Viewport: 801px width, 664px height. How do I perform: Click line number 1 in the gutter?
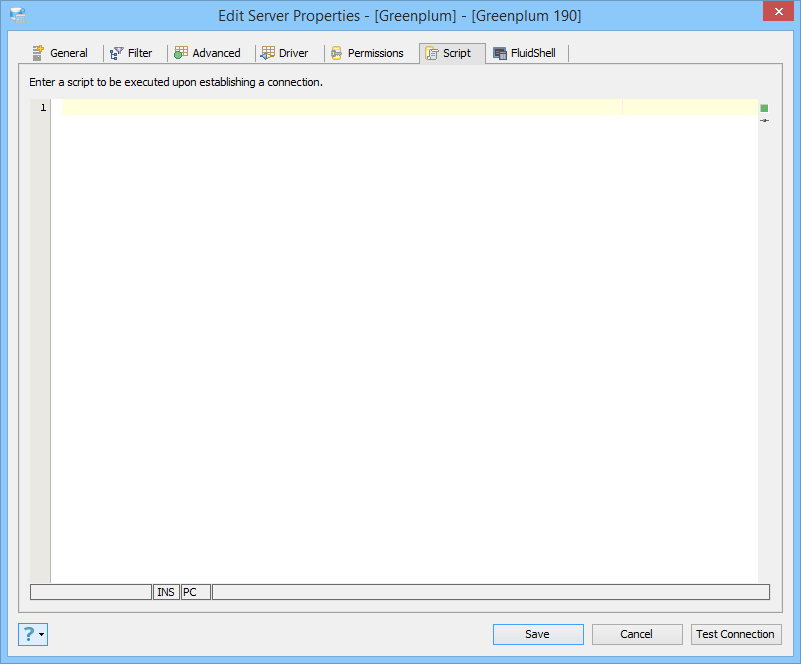click(x=43, y=107)
